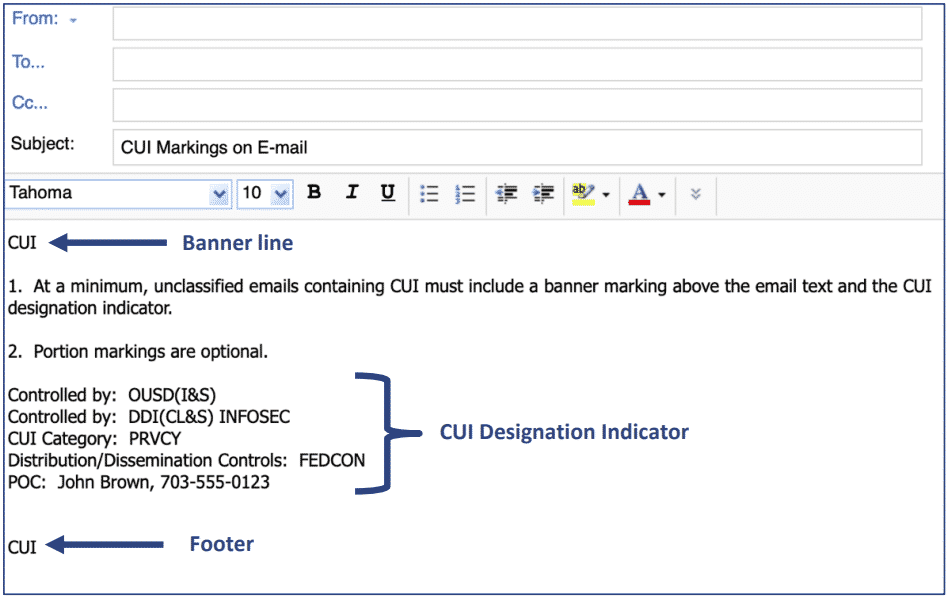This screenshot has height=597, width=951.
Task: Click the From button
Action: [x=35, y=19]
